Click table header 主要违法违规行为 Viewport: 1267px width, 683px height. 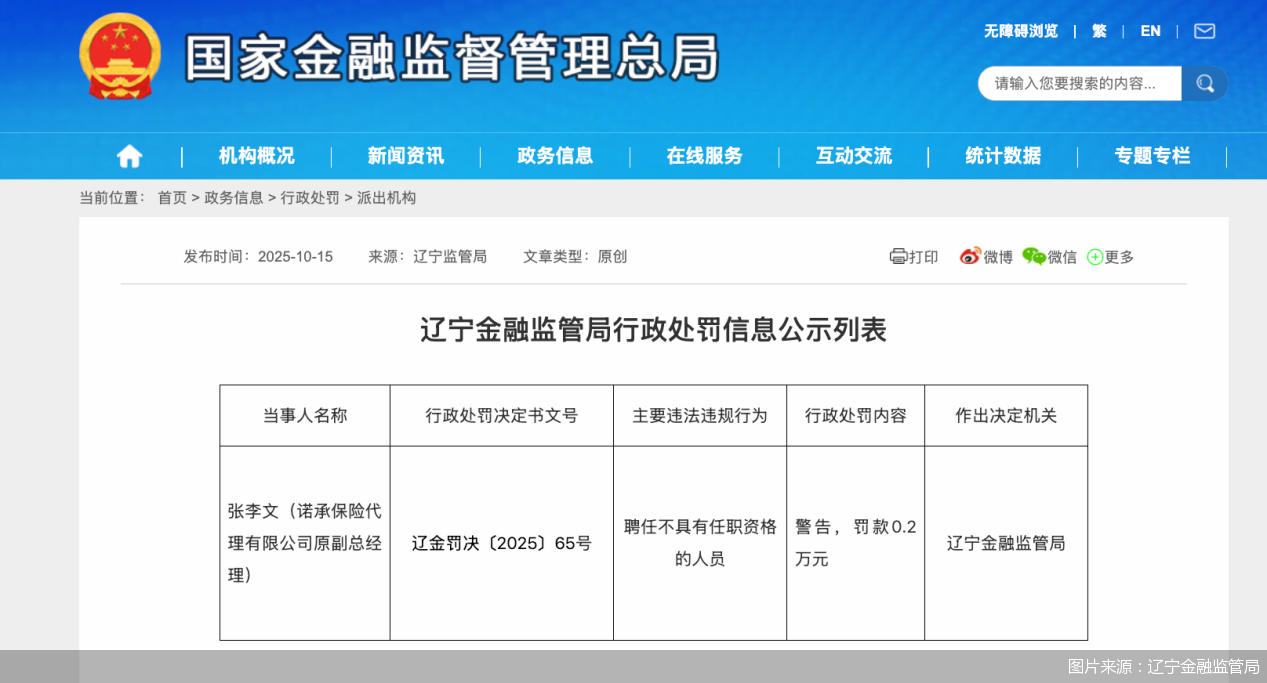[700, 415]
